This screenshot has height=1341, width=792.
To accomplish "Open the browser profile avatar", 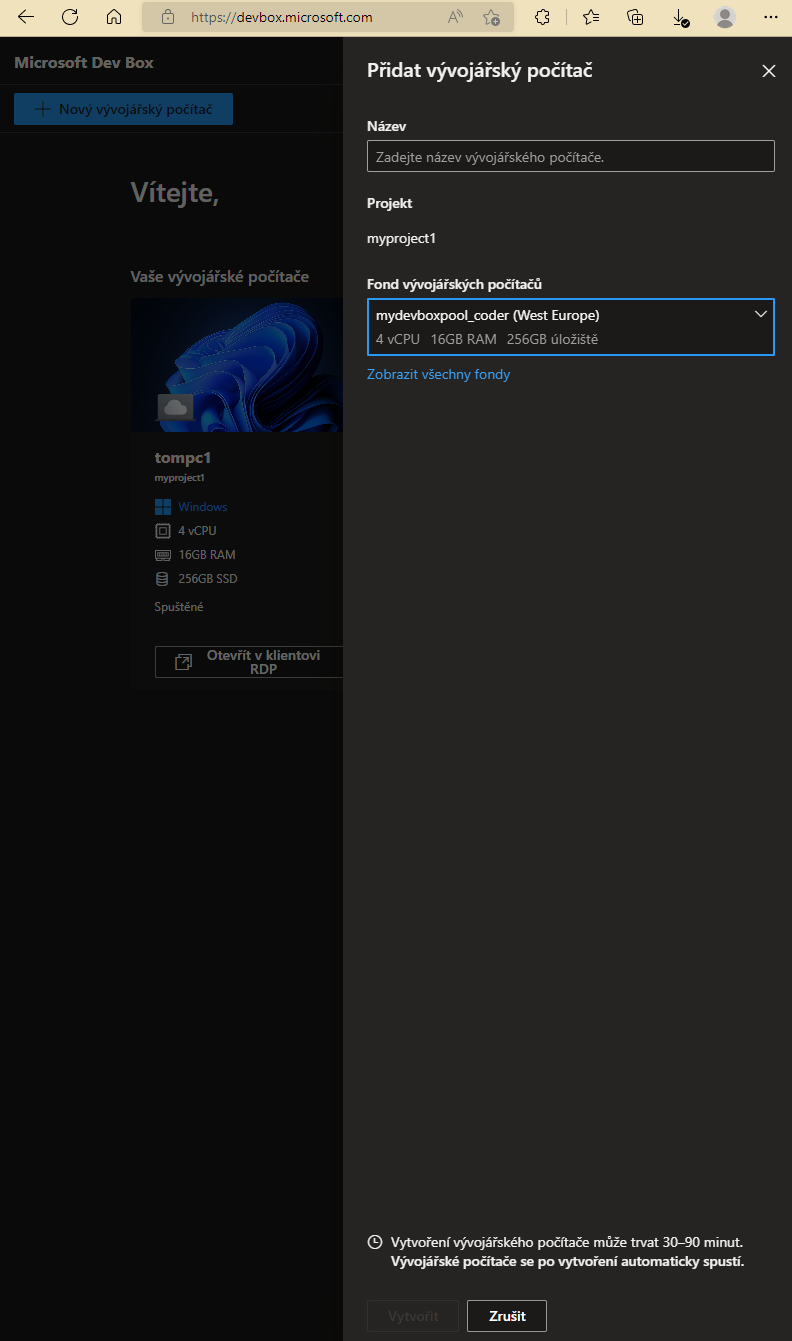I will 725,17.
